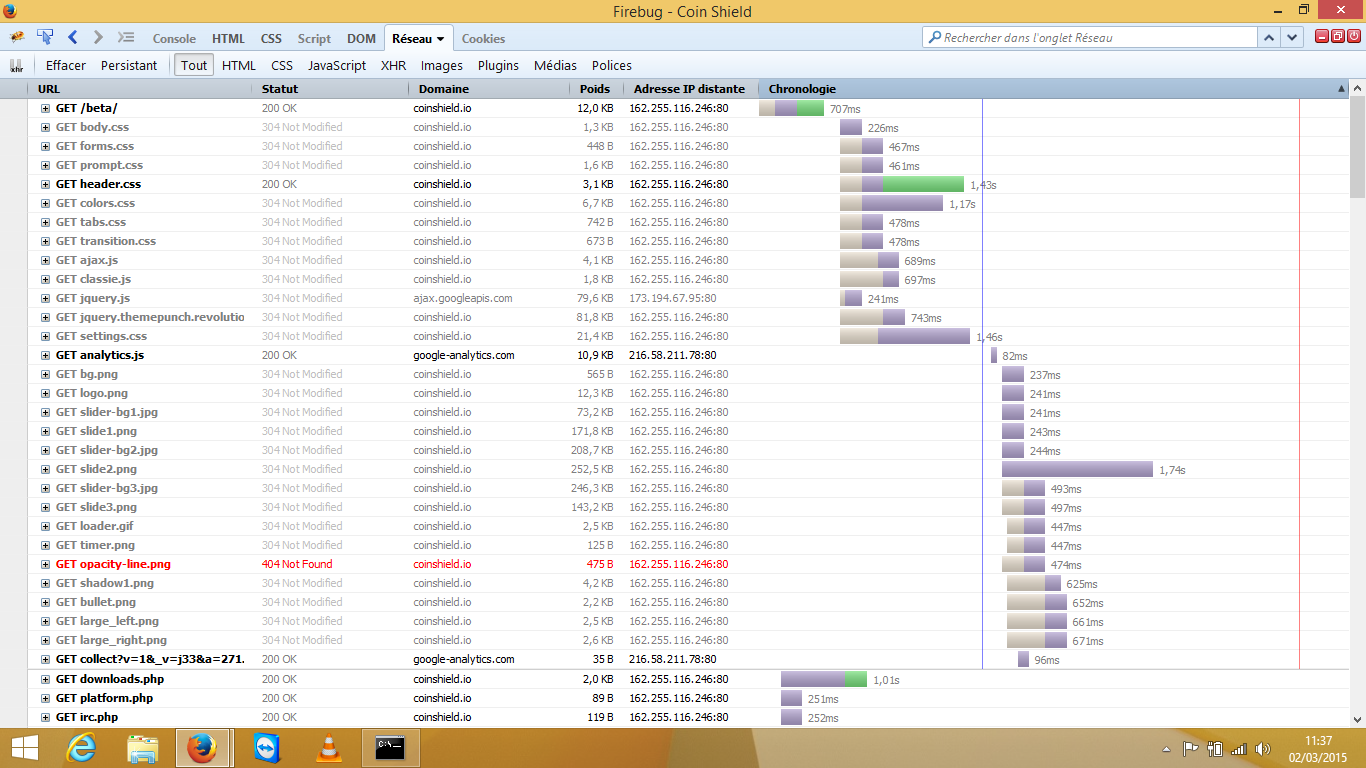Image resolution: width=1366 pixels, height=768 pixels.
Task: Click the 404 Not Found status text
Action: click(x=297, y=564)
